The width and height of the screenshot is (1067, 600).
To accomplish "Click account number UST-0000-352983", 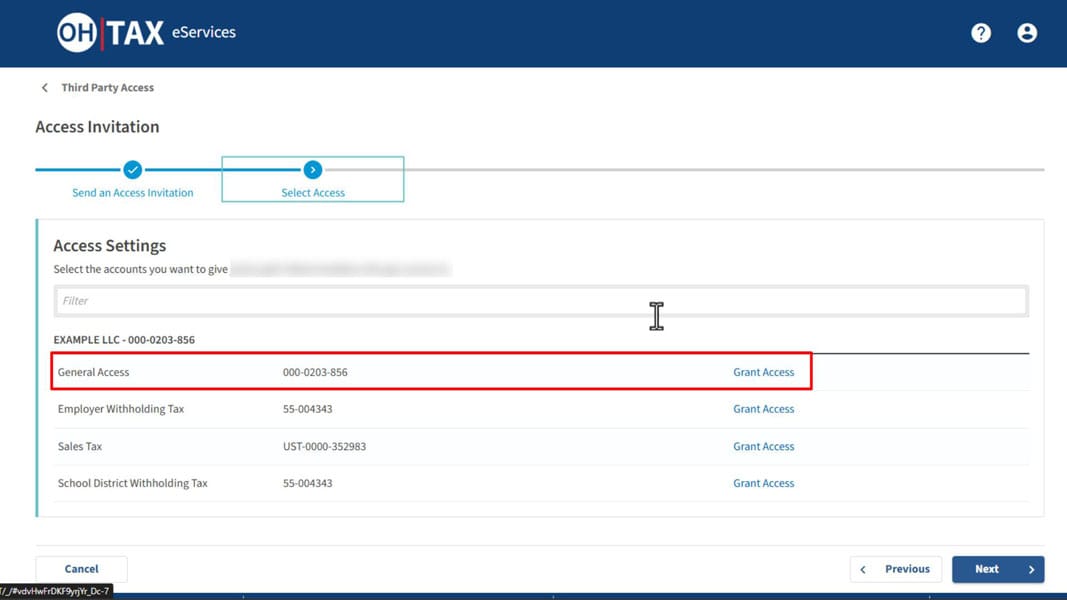I will pyautogui.click(x=325, y=446).
